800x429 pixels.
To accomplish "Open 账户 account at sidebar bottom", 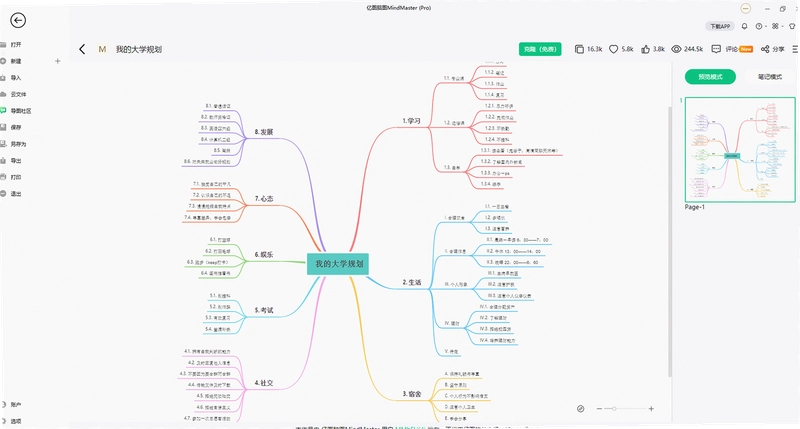I will pos(16,405).
